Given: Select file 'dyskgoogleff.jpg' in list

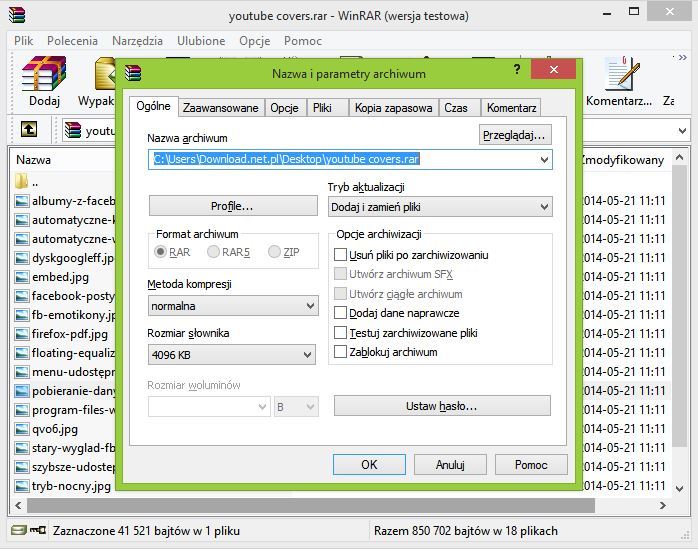Looking at the screenshot, I should (65, 258).
